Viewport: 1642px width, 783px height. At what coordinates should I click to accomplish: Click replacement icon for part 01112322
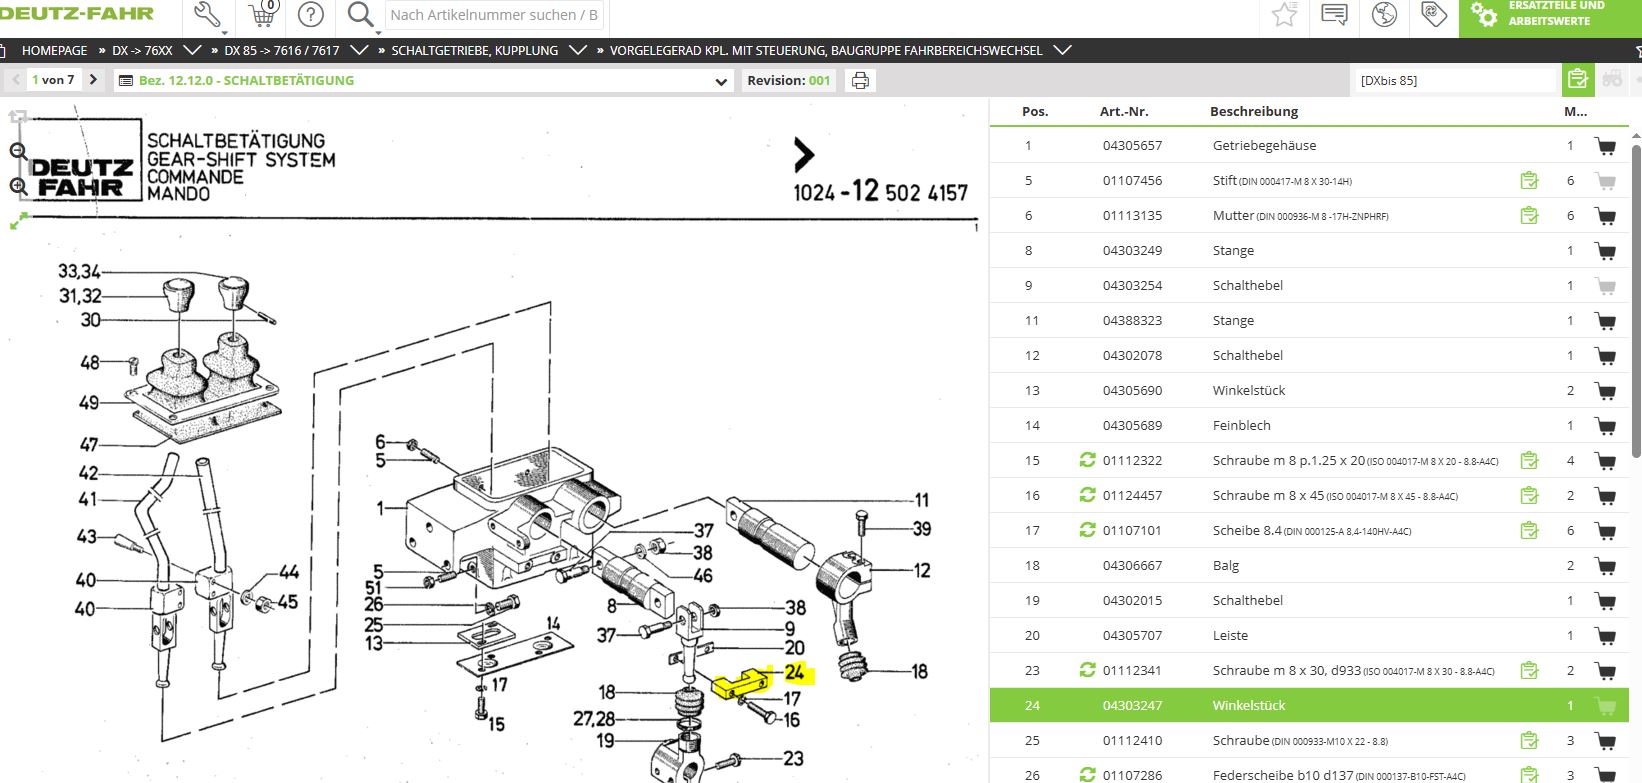1087,460
